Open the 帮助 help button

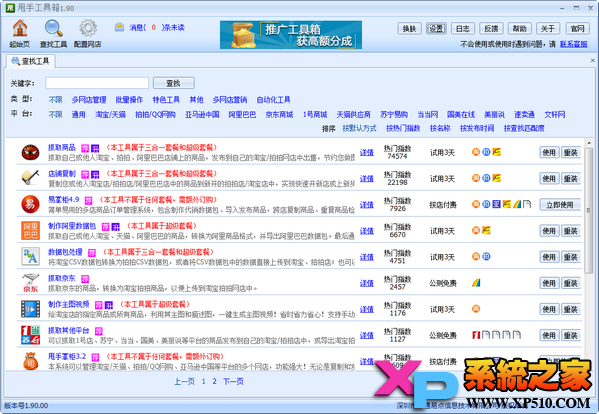coord(520,29)
